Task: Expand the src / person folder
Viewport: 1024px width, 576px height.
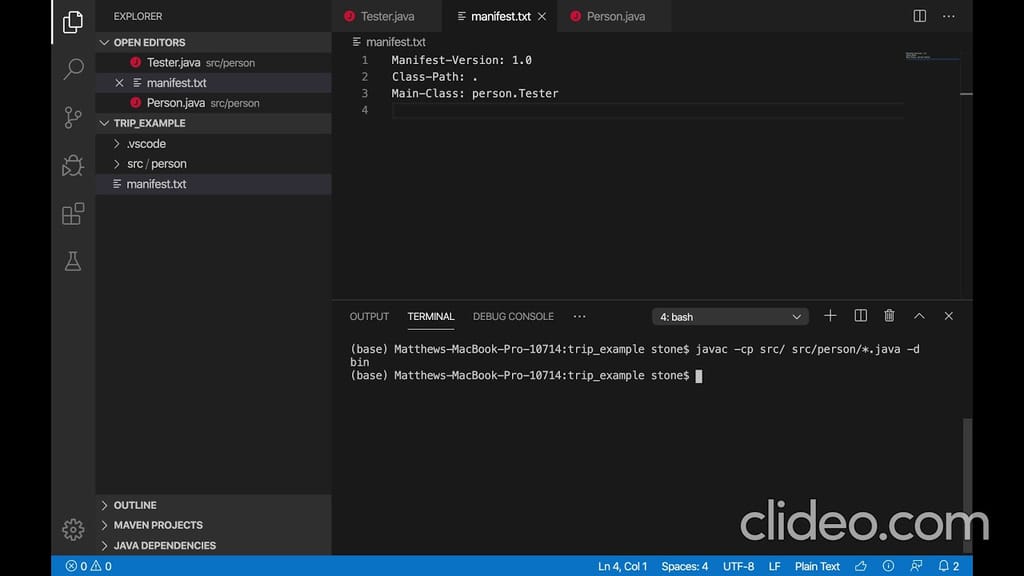Action: pyautogui.click(x=156, y=164)
